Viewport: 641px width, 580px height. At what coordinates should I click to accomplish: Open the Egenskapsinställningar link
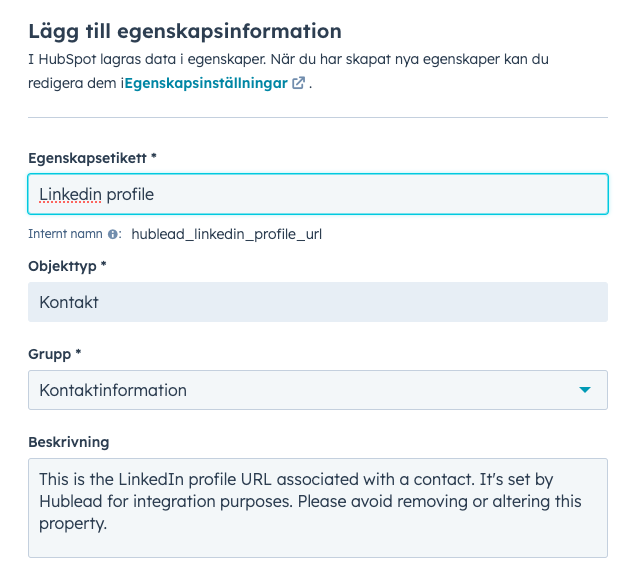pyautogui.click(x=206, y=83)
